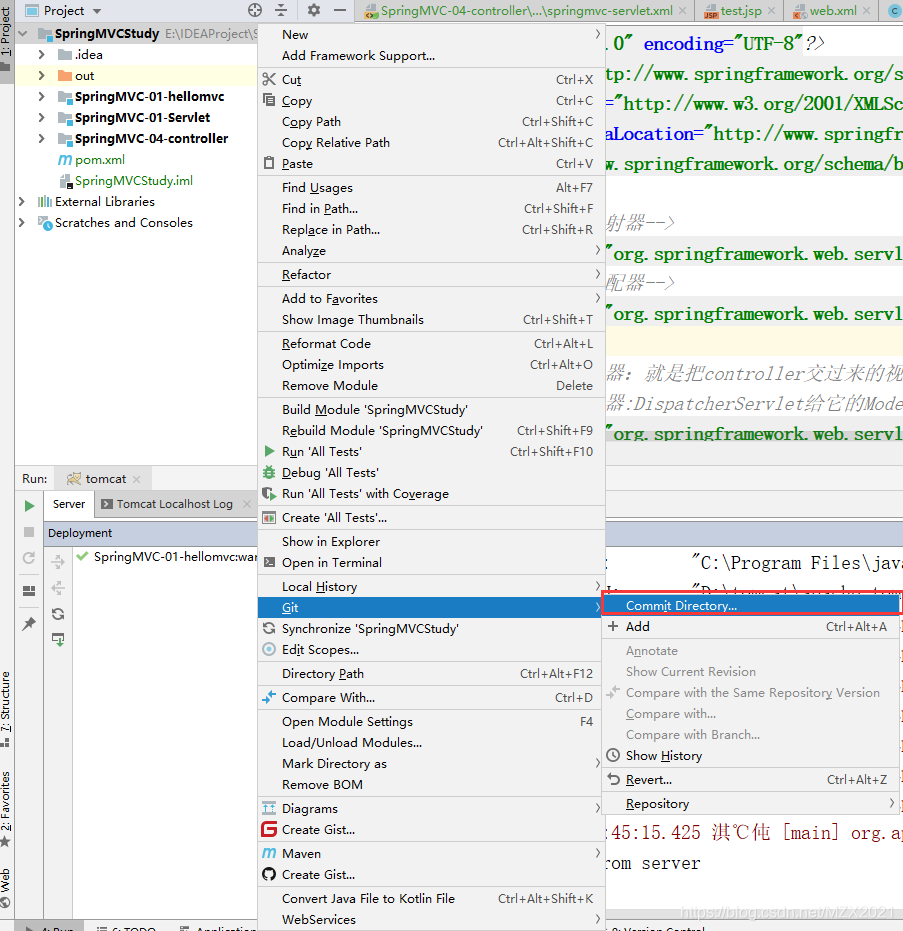Click the Debug bug icon
The width and height of the screenshot is (903, 931).
point(269,472)
